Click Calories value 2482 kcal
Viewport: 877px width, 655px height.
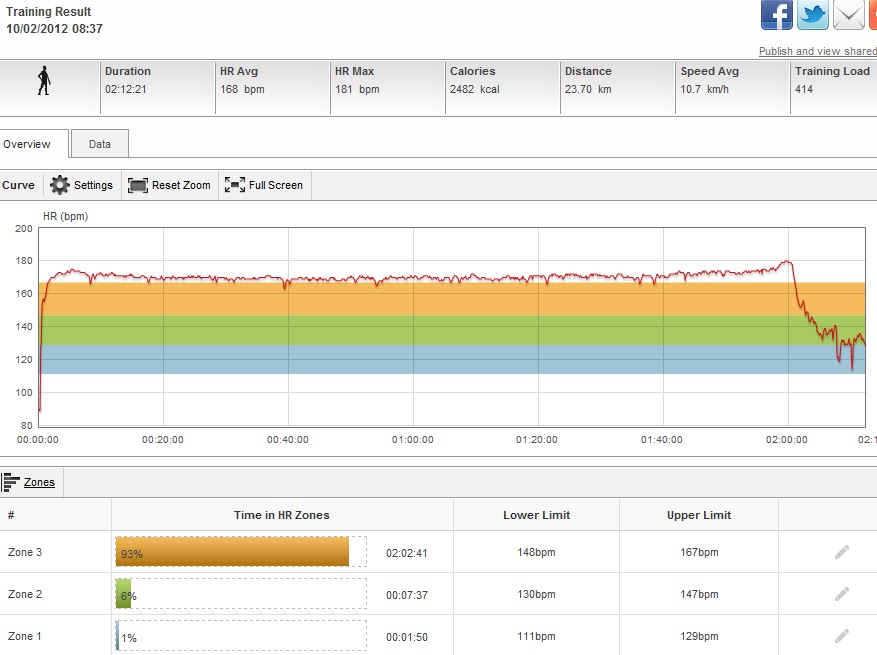click(475, 89)
